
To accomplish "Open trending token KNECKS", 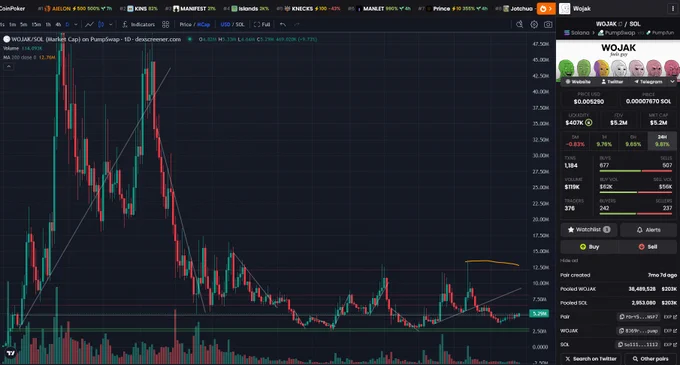I will coord(308,8).
